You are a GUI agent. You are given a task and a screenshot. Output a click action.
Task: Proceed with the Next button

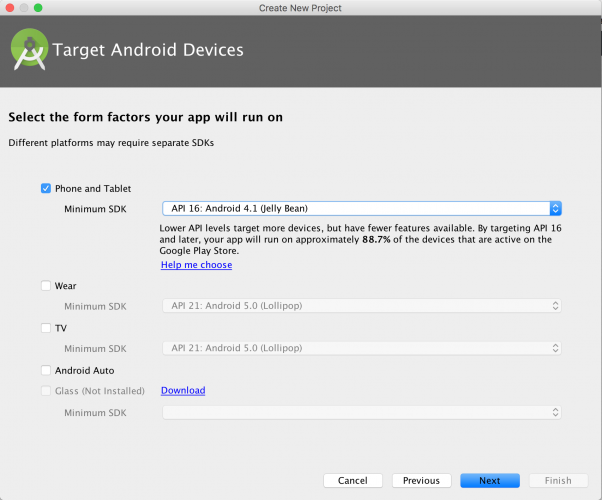[490, 480]
